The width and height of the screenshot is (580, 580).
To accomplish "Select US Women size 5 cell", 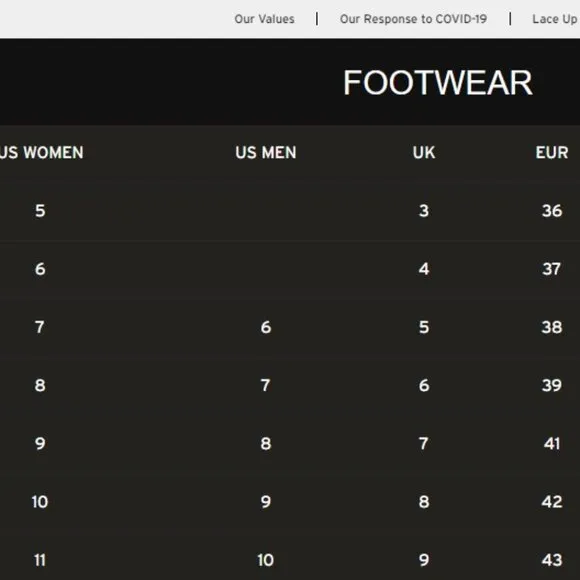I will click(x=40, y=211).
